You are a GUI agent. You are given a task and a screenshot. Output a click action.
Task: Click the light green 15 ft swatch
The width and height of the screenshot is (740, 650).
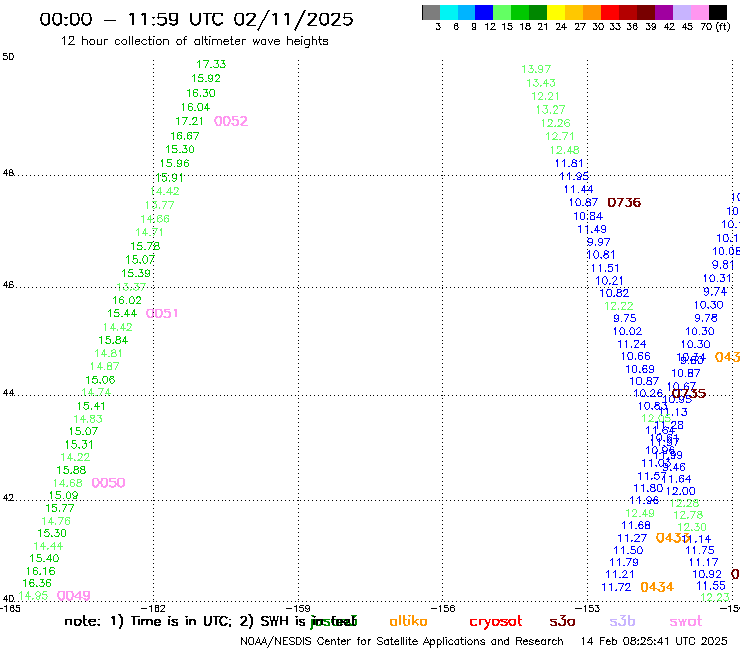(502, 12)
